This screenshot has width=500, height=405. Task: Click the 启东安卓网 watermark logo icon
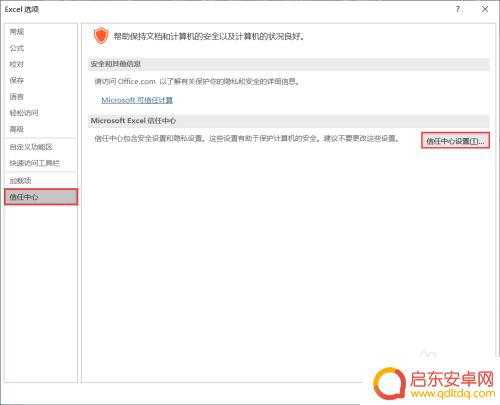389,383
